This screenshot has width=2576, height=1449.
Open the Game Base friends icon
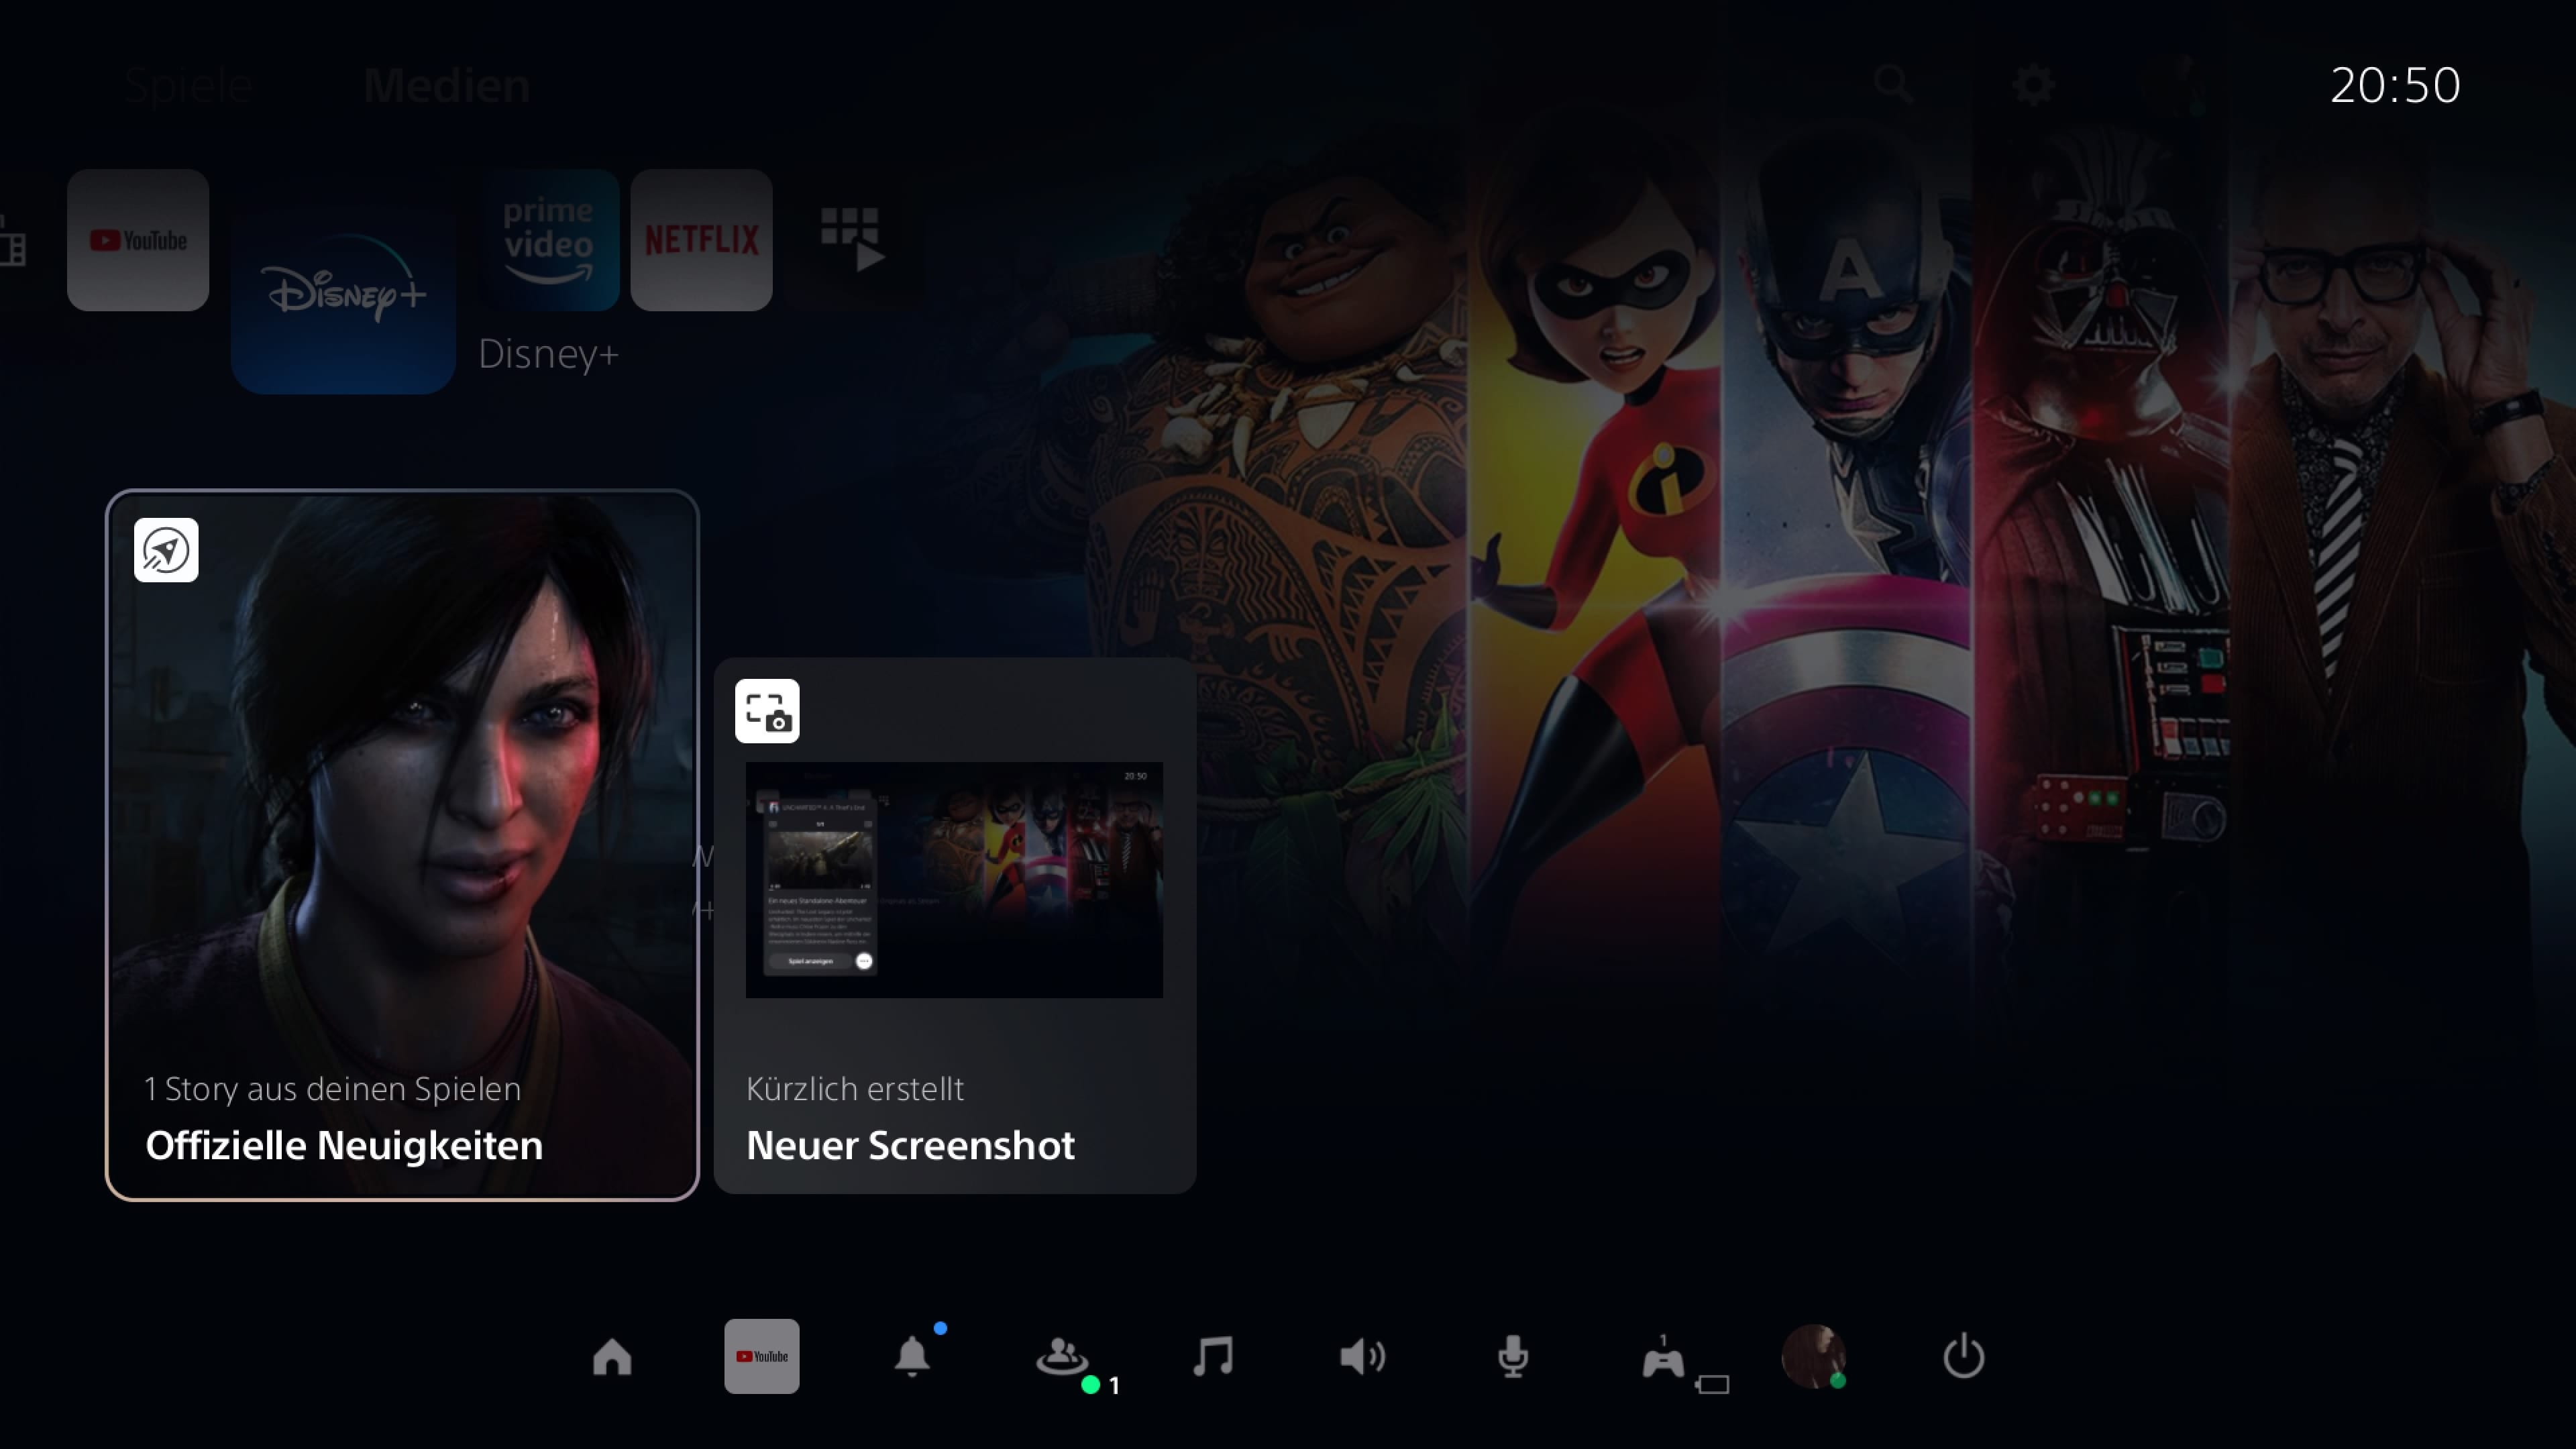[1062, 1357]
